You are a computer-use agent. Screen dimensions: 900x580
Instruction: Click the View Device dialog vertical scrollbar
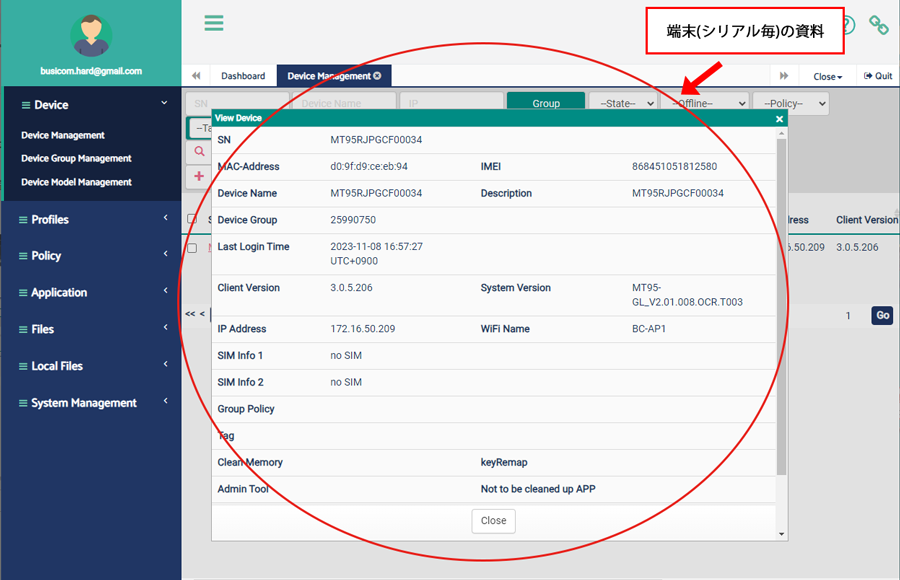[x=781, y=300]
